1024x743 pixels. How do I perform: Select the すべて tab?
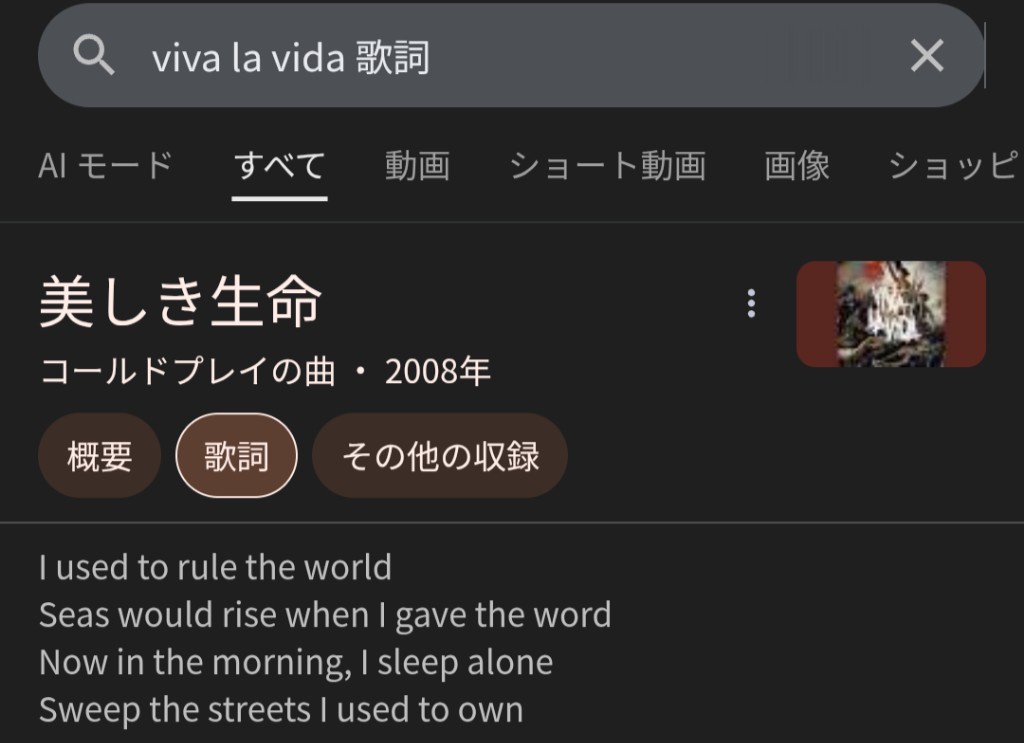click(x=279, y=166)
